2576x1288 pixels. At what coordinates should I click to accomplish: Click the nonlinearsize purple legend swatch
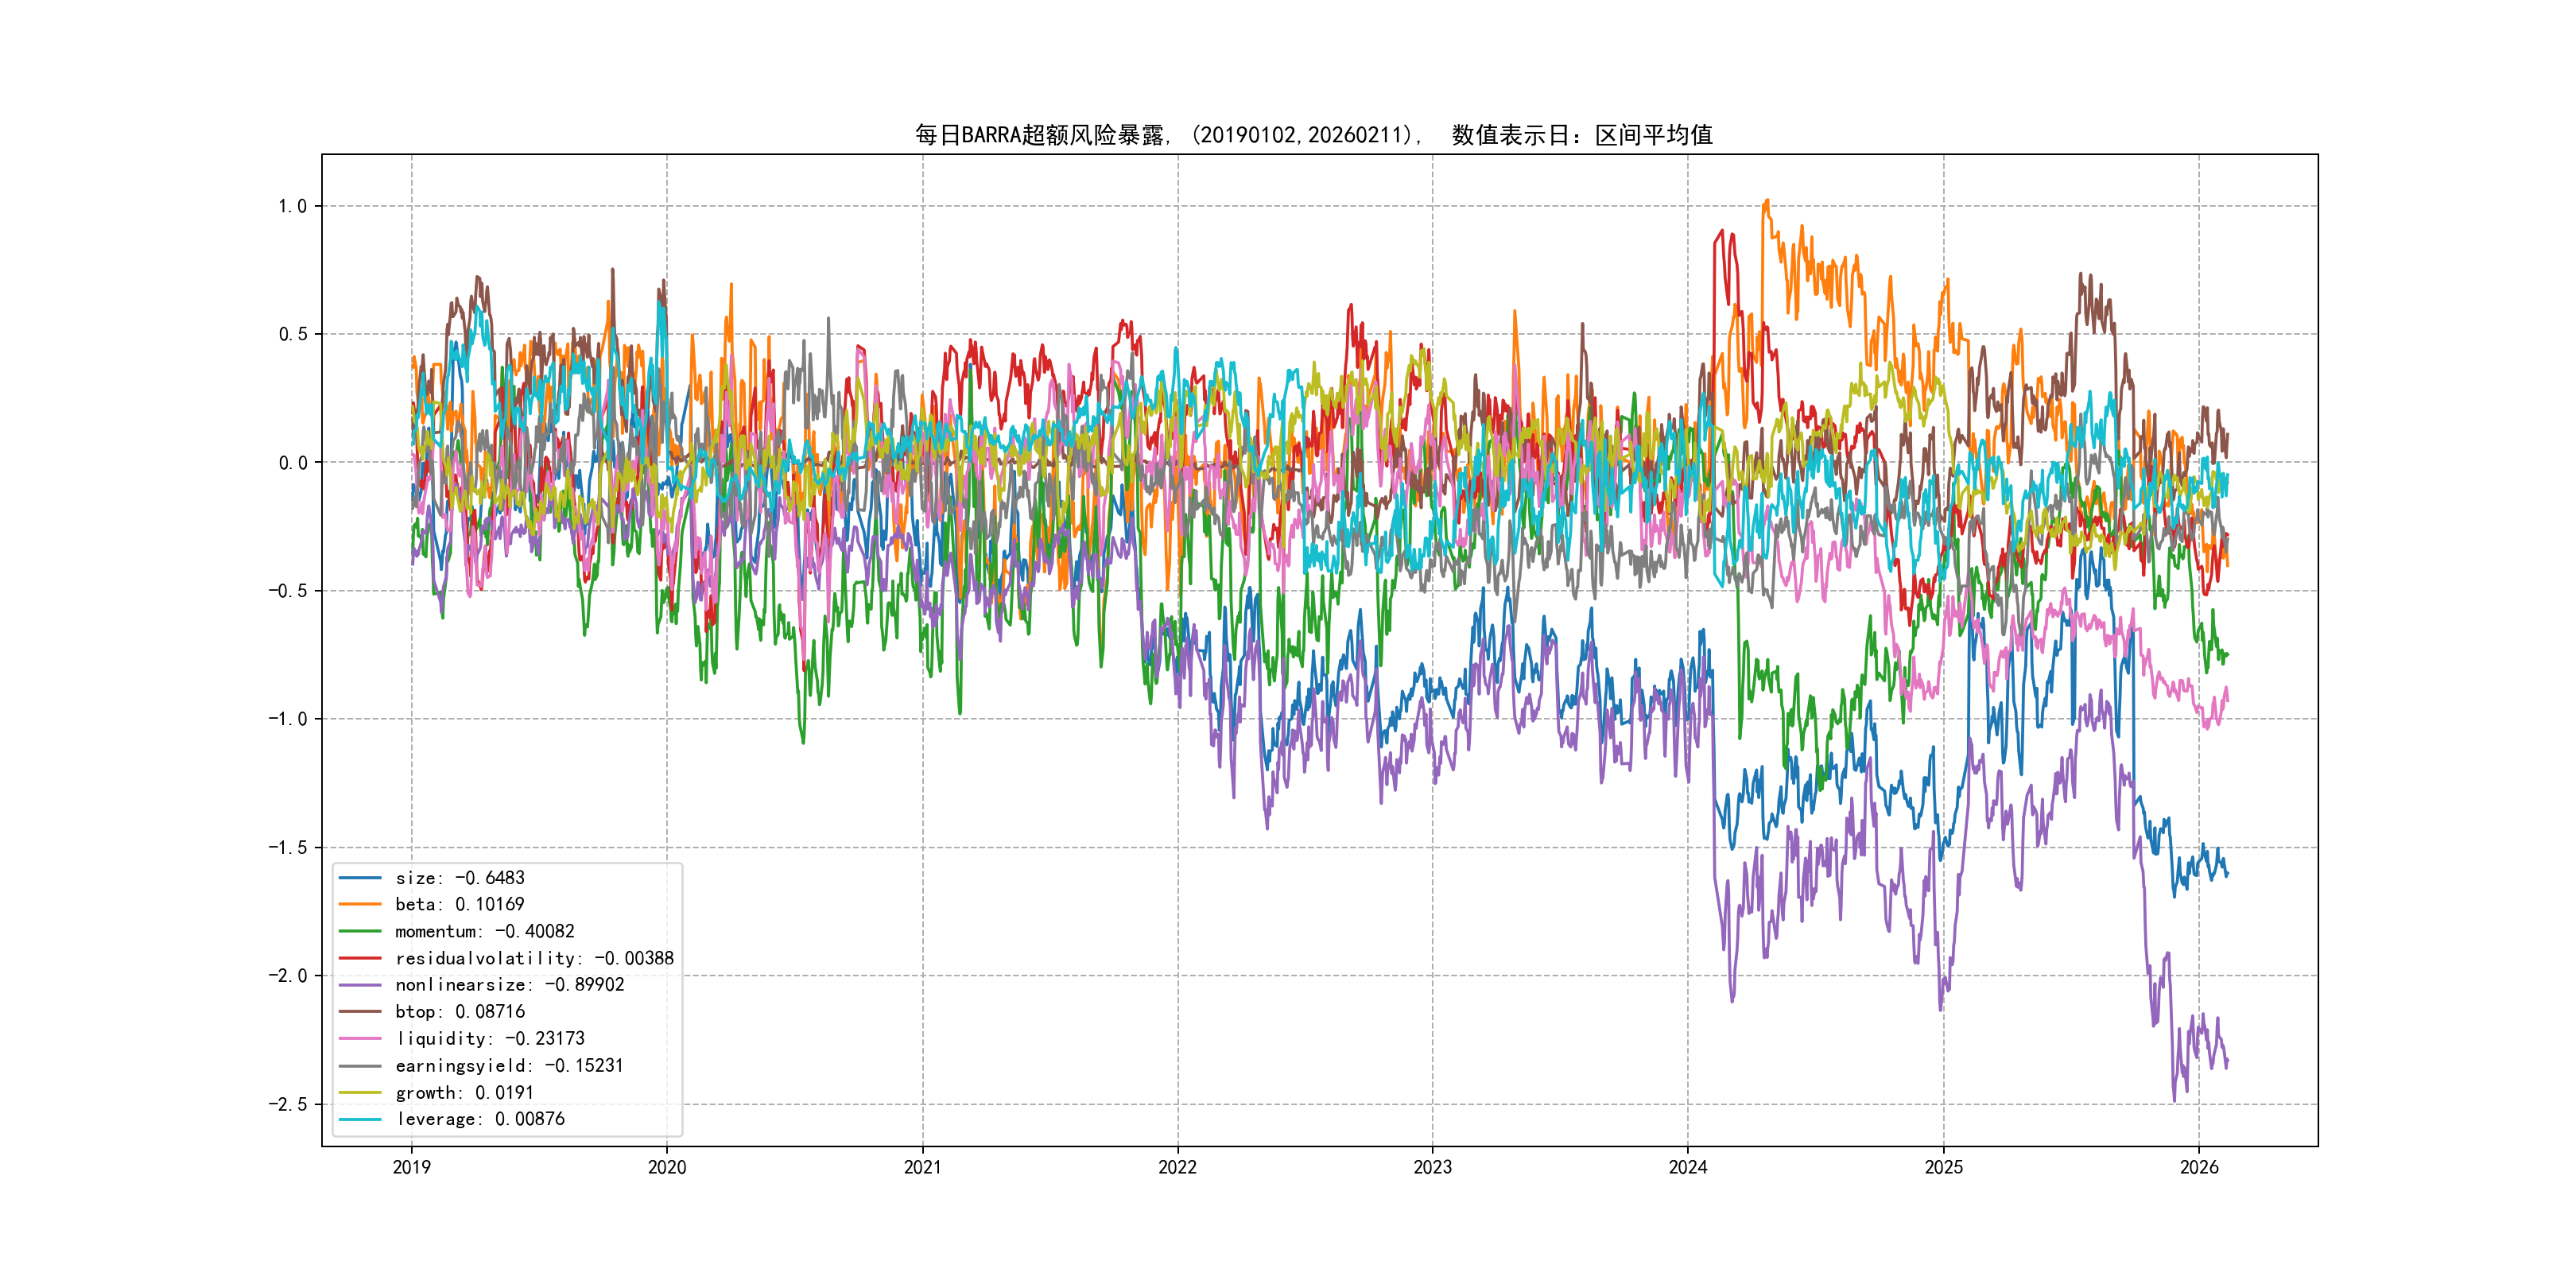[360, 985]
